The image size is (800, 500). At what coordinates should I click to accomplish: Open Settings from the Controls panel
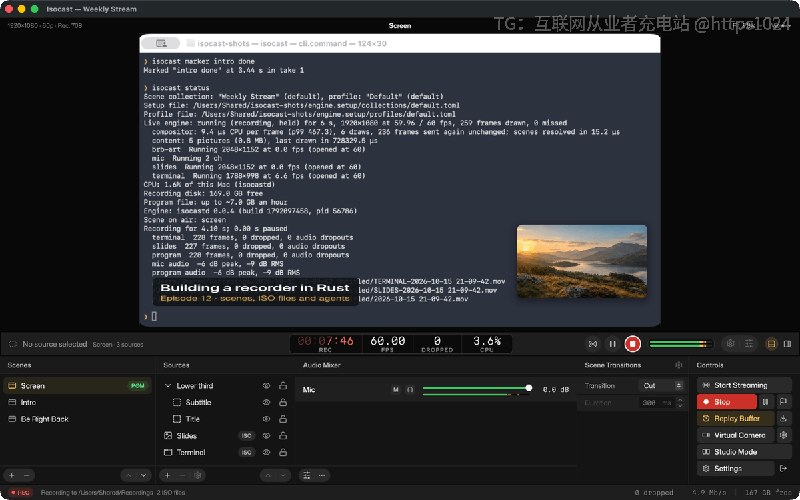[736, 468]
